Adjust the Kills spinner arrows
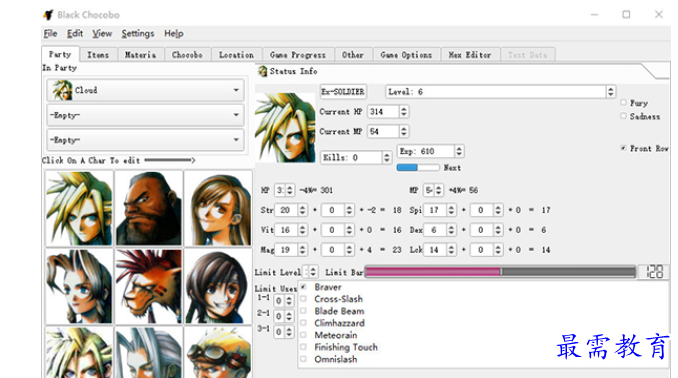Image resolution: width=678 pixels, height=378 pixels. coord(387,158)
